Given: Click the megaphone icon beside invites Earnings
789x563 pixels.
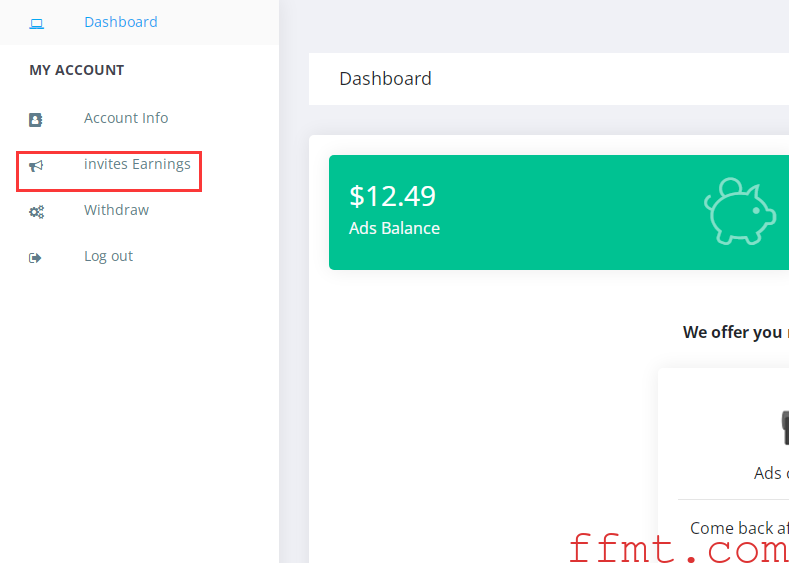Looking at the screenshot, I should [x=36, y=166].
